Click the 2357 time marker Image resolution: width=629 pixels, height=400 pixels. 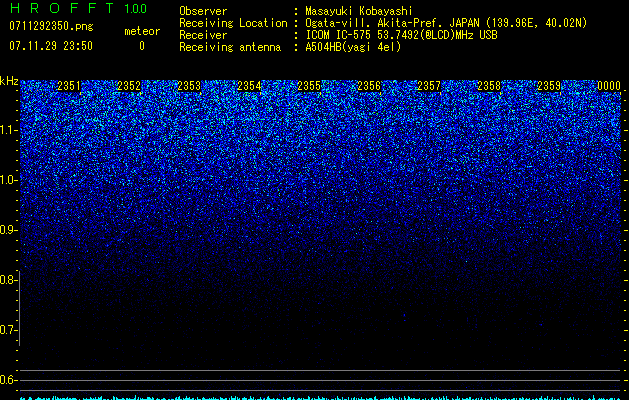429,86
